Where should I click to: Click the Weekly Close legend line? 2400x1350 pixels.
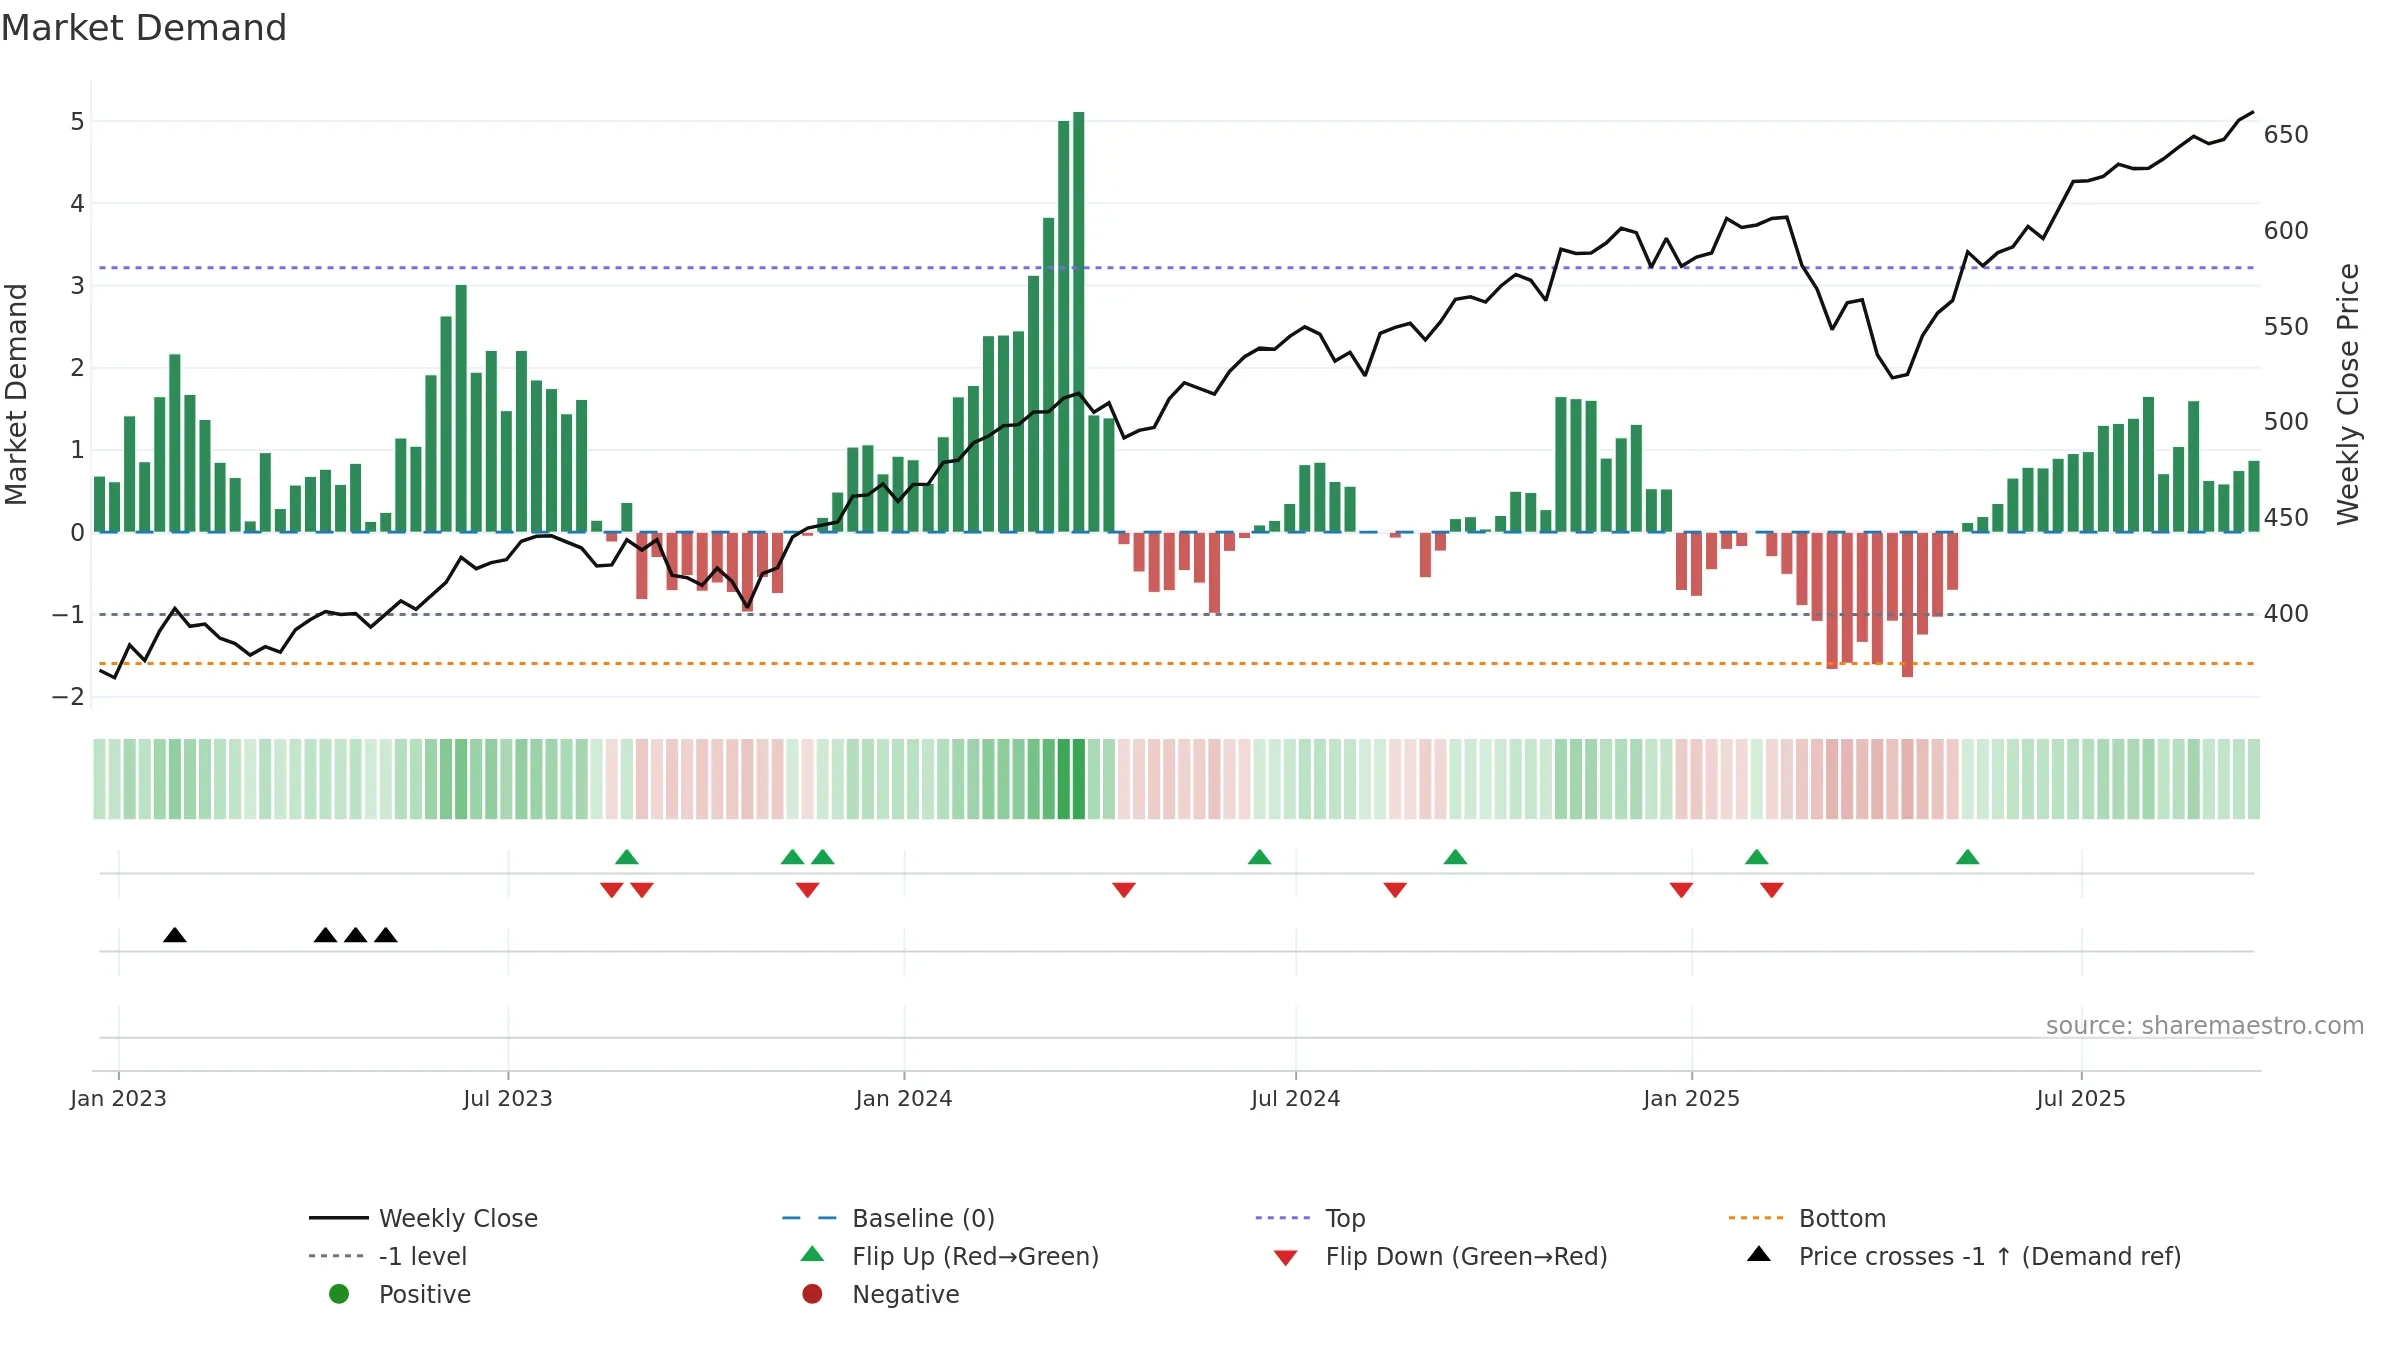coord(339,1218)
